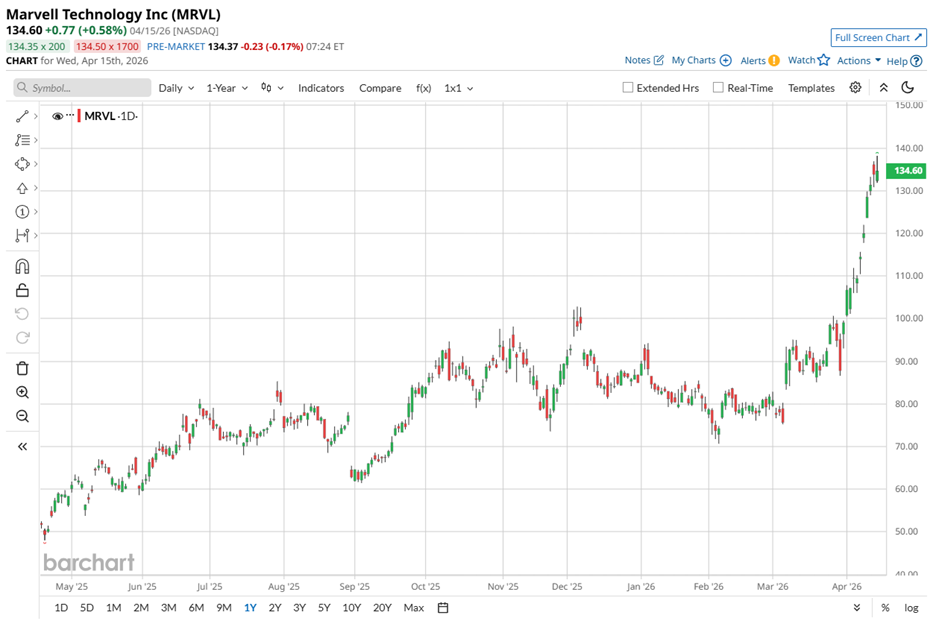Viewport: 936px width, 624px height.
Task: Open the Daily frequency dropdown
Action: pos(176,88)
